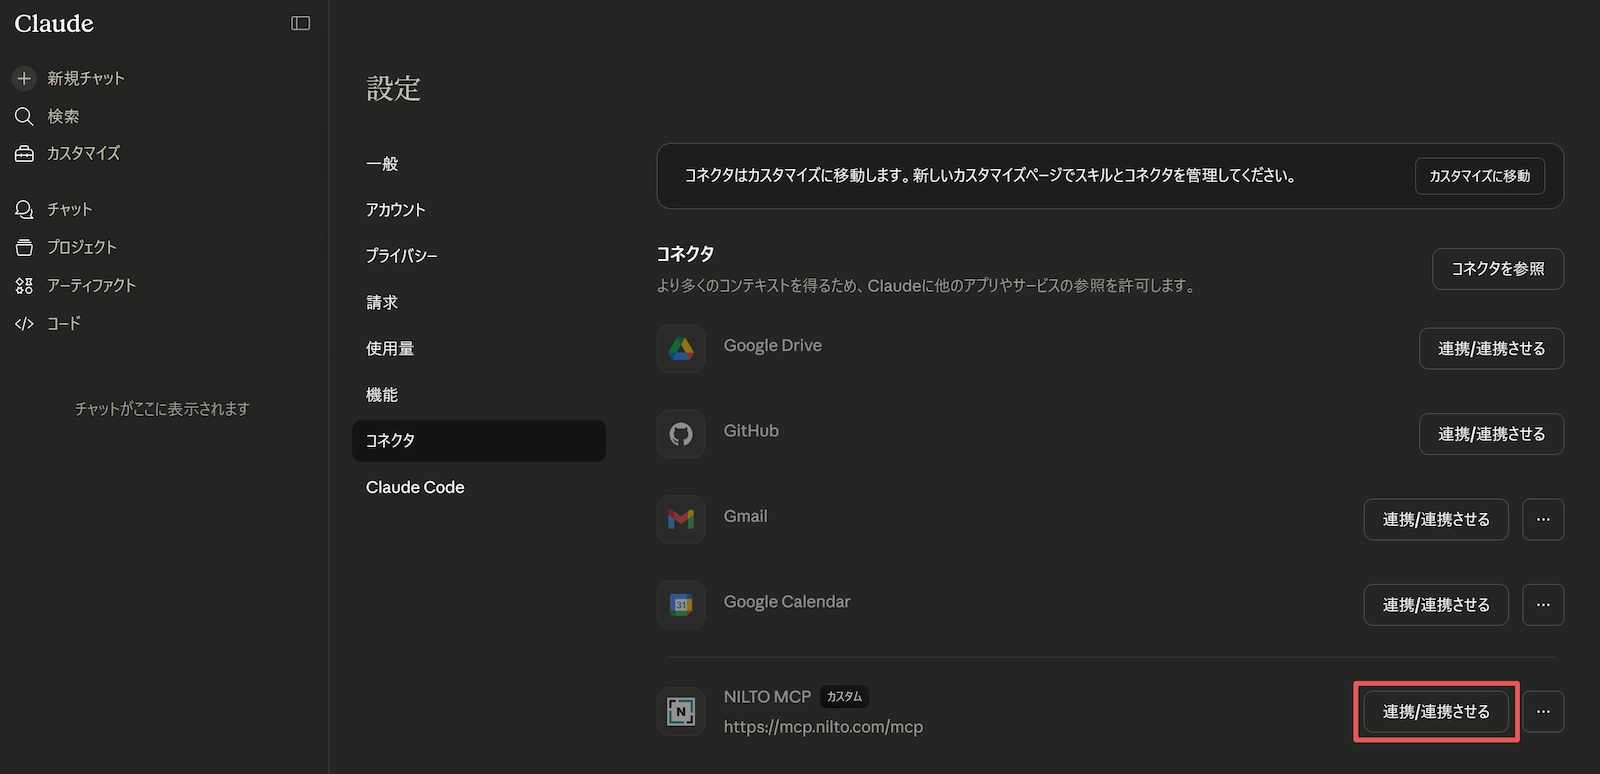
Task: Open the more options menu for Gmail
Action: tap(1543, 519)
